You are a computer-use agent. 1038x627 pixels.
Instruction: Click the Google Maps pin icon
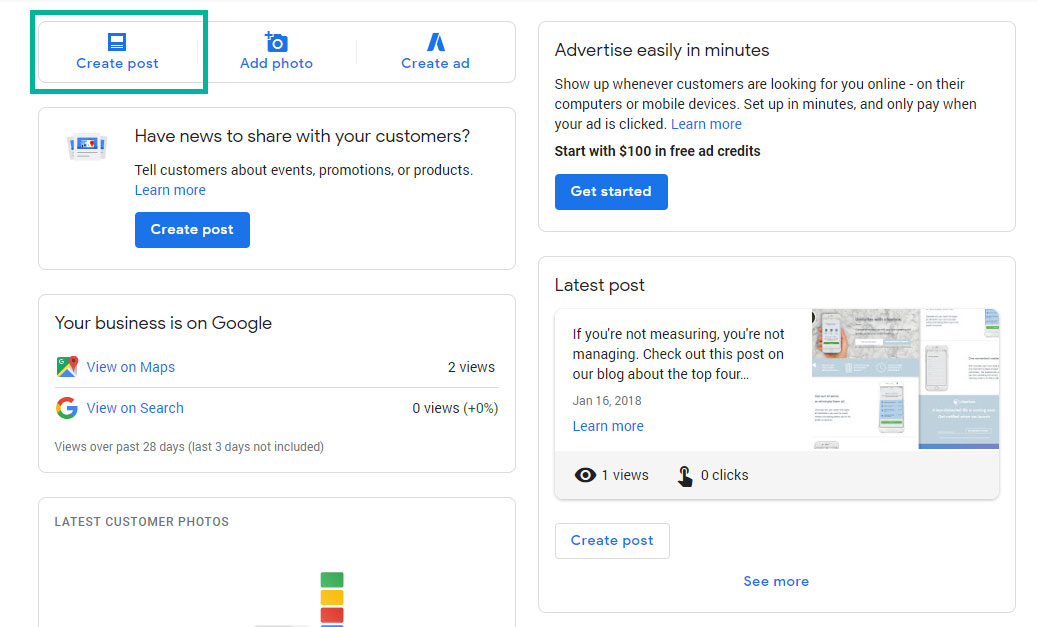pyautogui.click(x=66, y=366)
